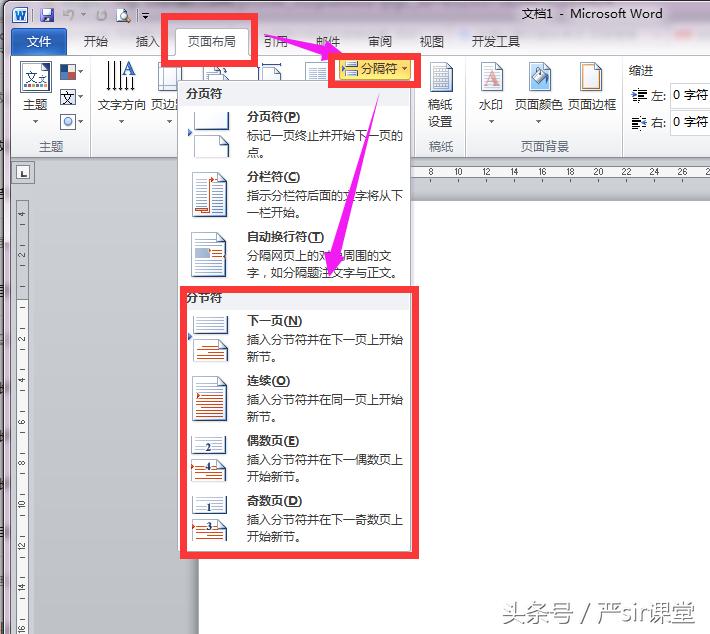Expand the 文字方向 dropdown arrow
The height and width of the screenshot is (634, 710).
pyautogui.click(x=121, y=121)
